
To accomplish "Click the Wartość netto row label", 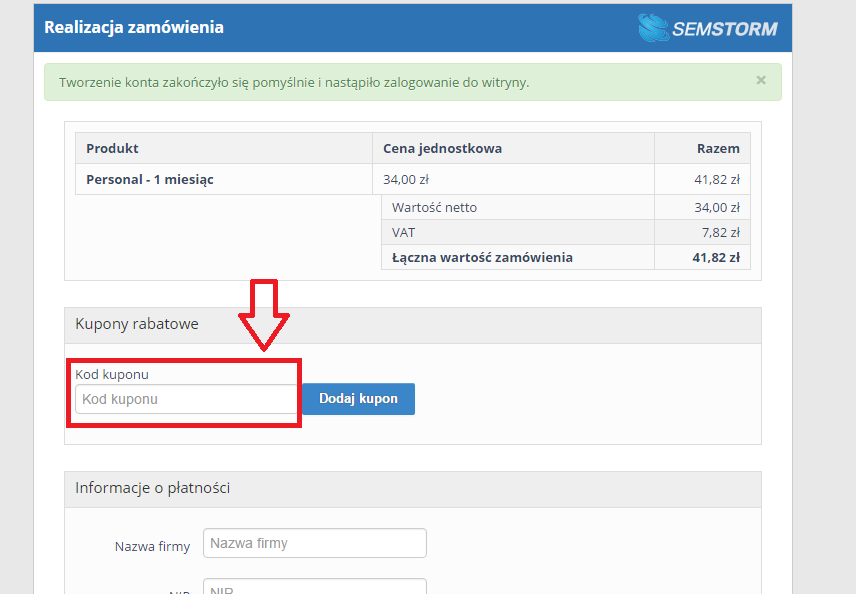I will click(434, 207).
